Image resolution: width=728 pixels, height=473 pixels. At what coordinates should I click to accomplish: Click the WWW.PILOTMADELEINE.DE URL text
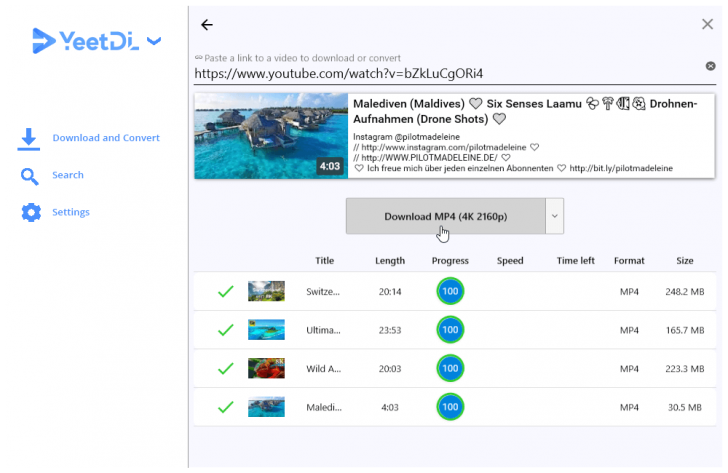click(x=429, y=157)
